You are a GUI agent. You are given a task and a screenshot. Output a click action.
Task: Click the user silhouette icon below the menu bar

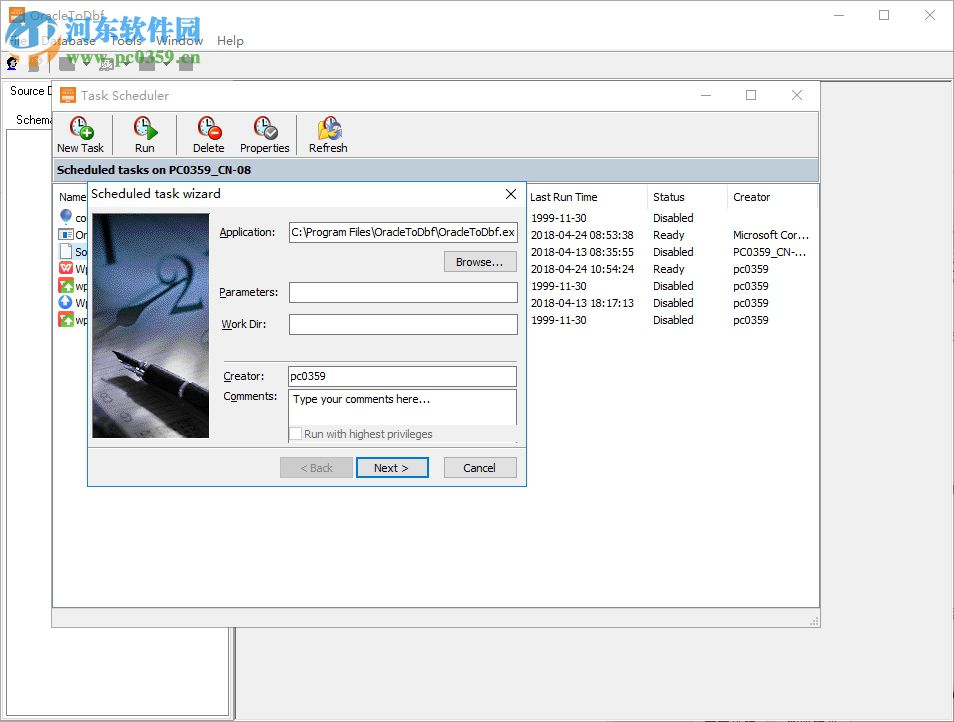[x=12, y=62]
